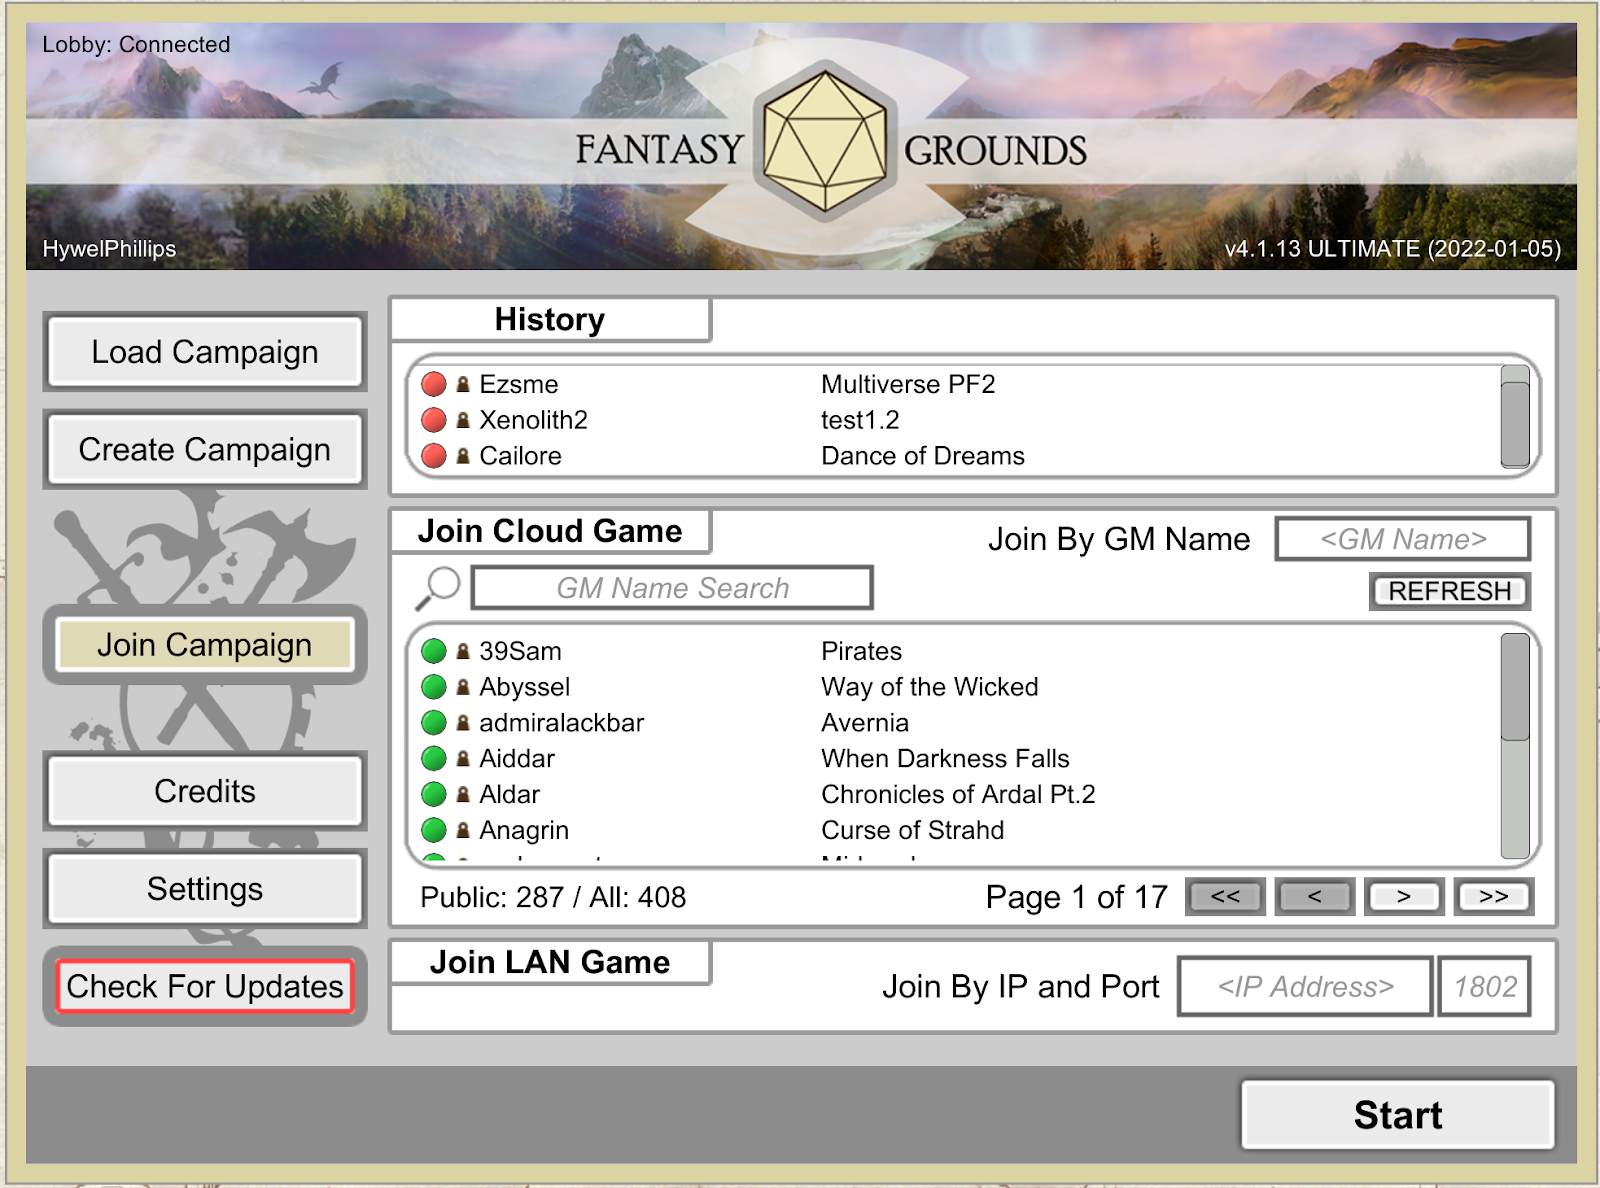The image size is (1600, 1188).
Task: Select GM name Aiddar in cloud list
Action: tap(517, 758)
